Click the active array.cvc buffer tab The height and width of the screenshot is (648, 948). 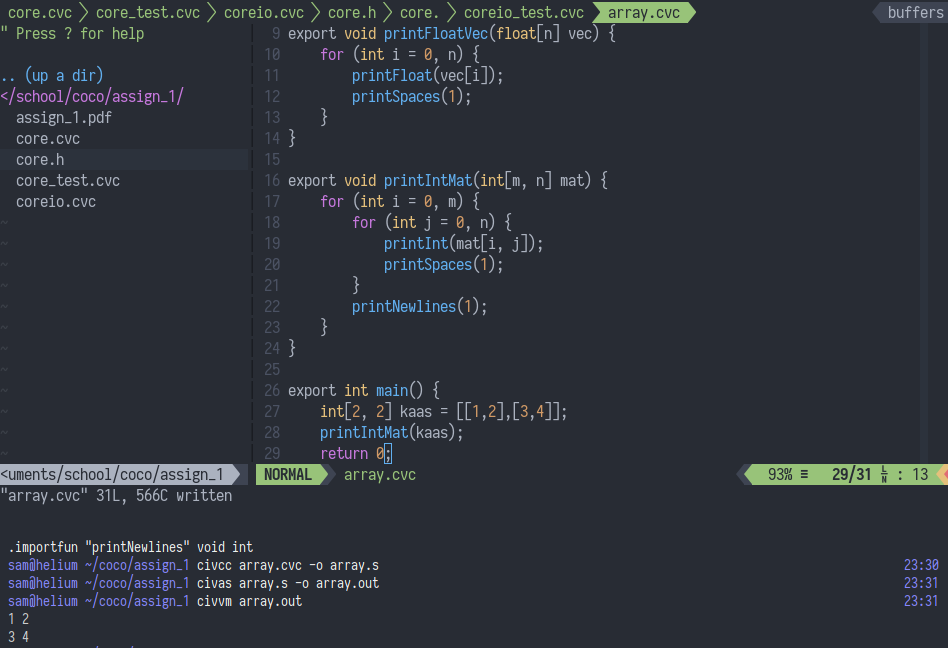643,13
